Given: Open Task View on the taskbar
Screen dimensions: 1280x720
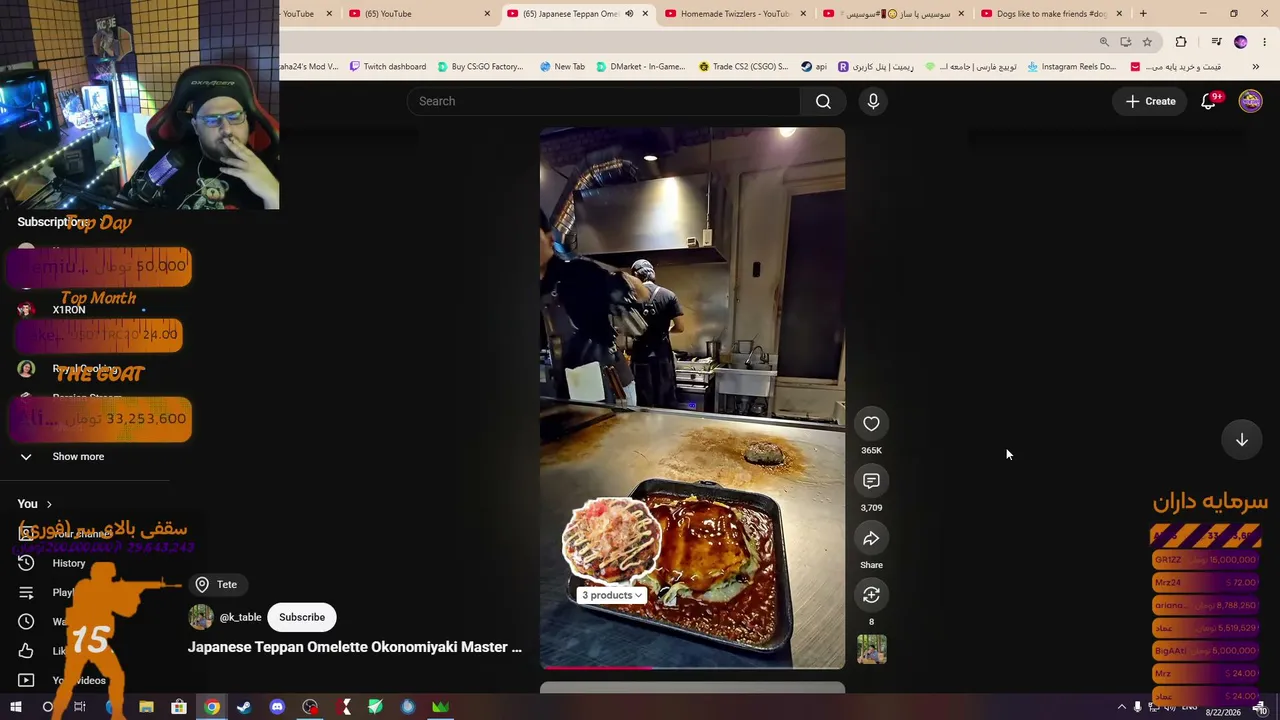Looking at the screenshot, I should click(x=80, y=707).
